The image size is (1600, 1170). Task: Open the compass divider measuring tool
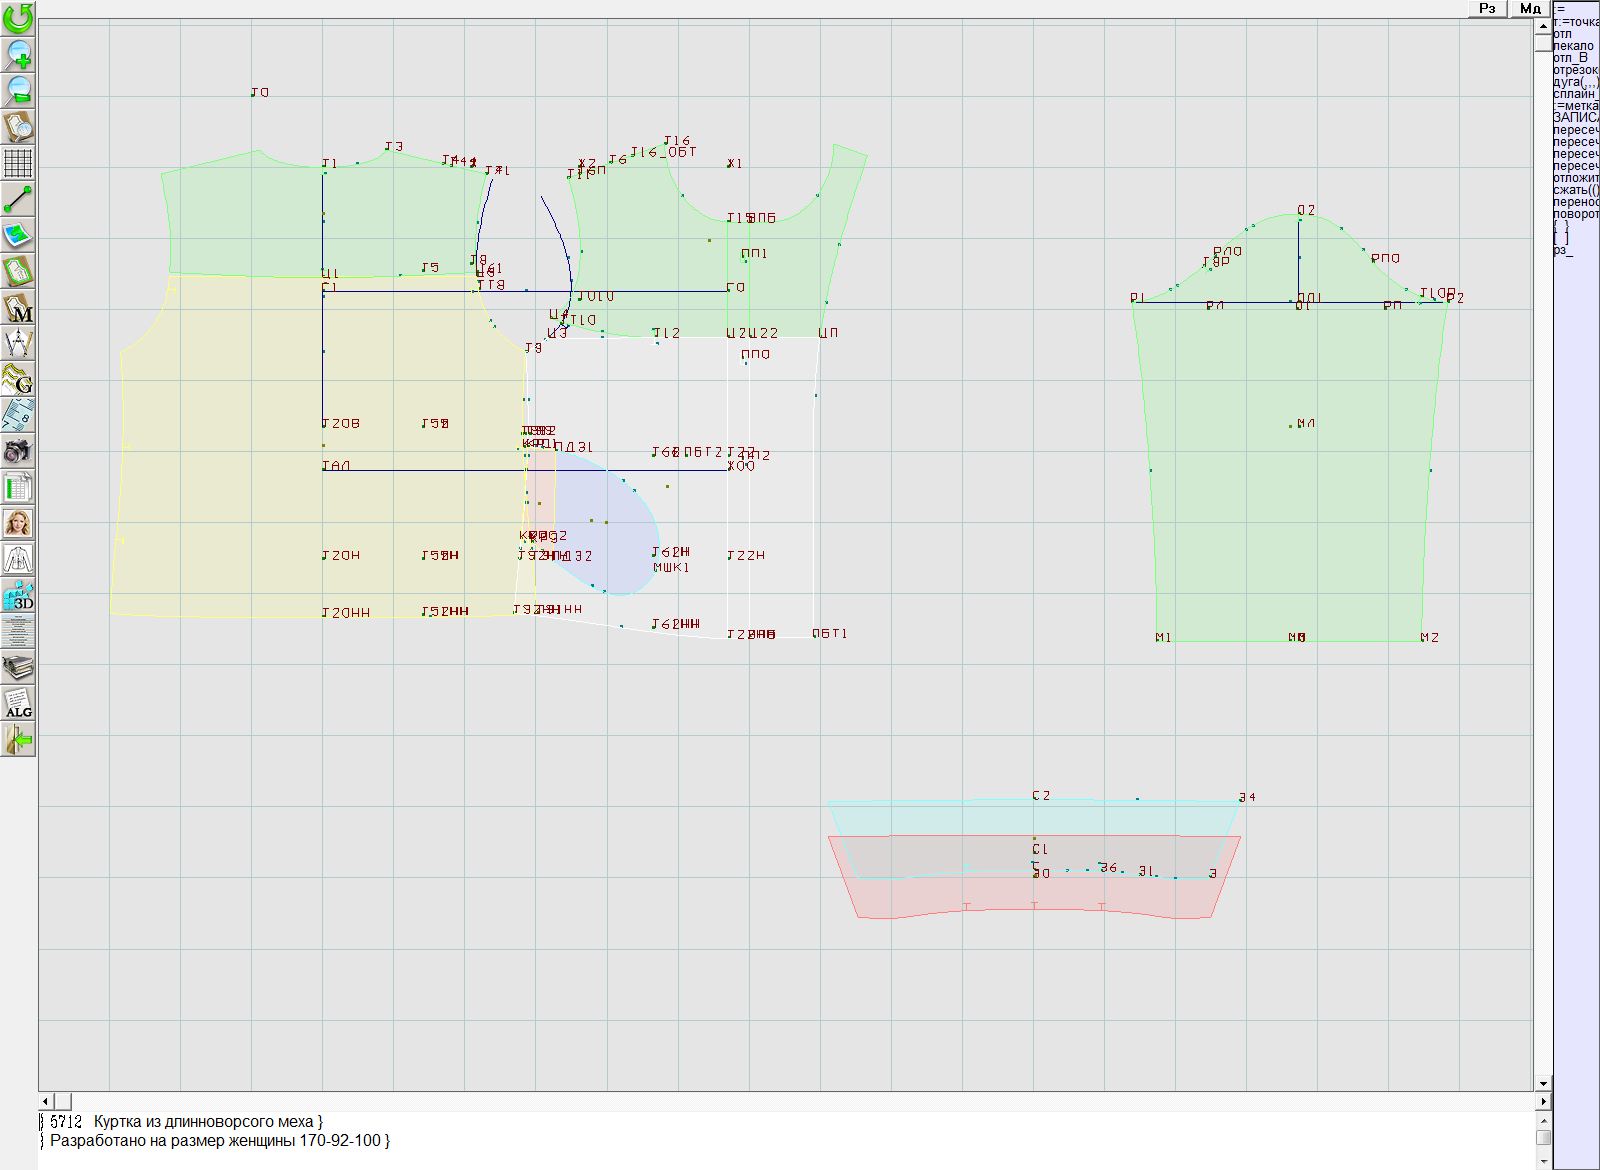coord(18,344)
